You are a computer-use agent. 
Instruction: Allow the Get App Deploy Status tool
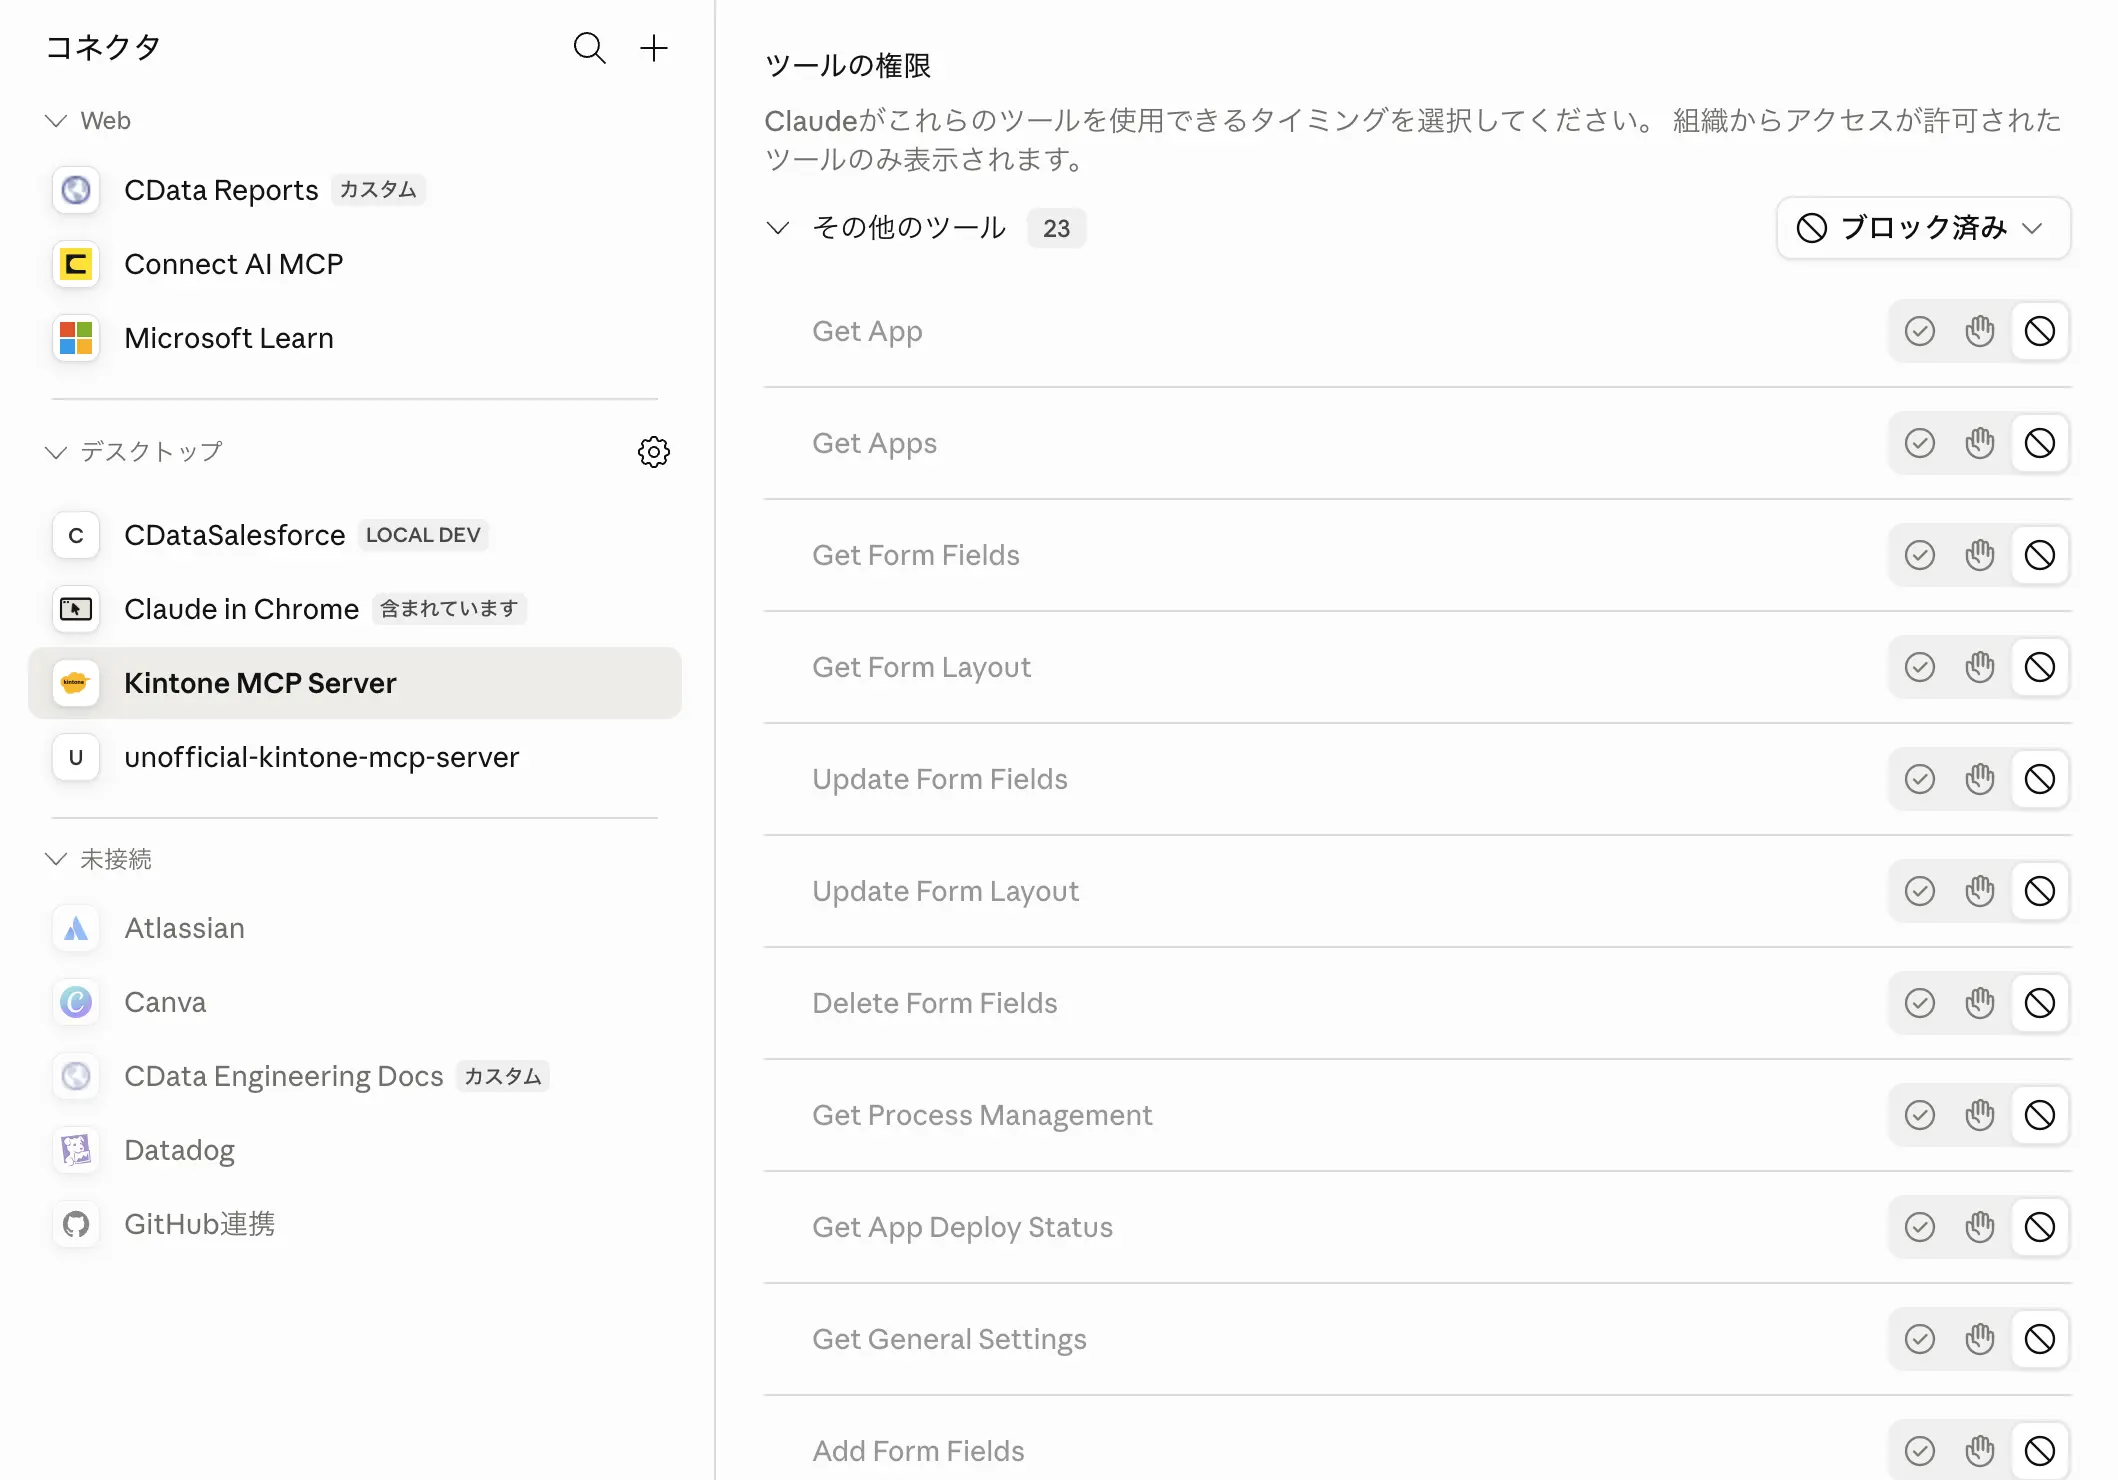pos(1920,1227)
